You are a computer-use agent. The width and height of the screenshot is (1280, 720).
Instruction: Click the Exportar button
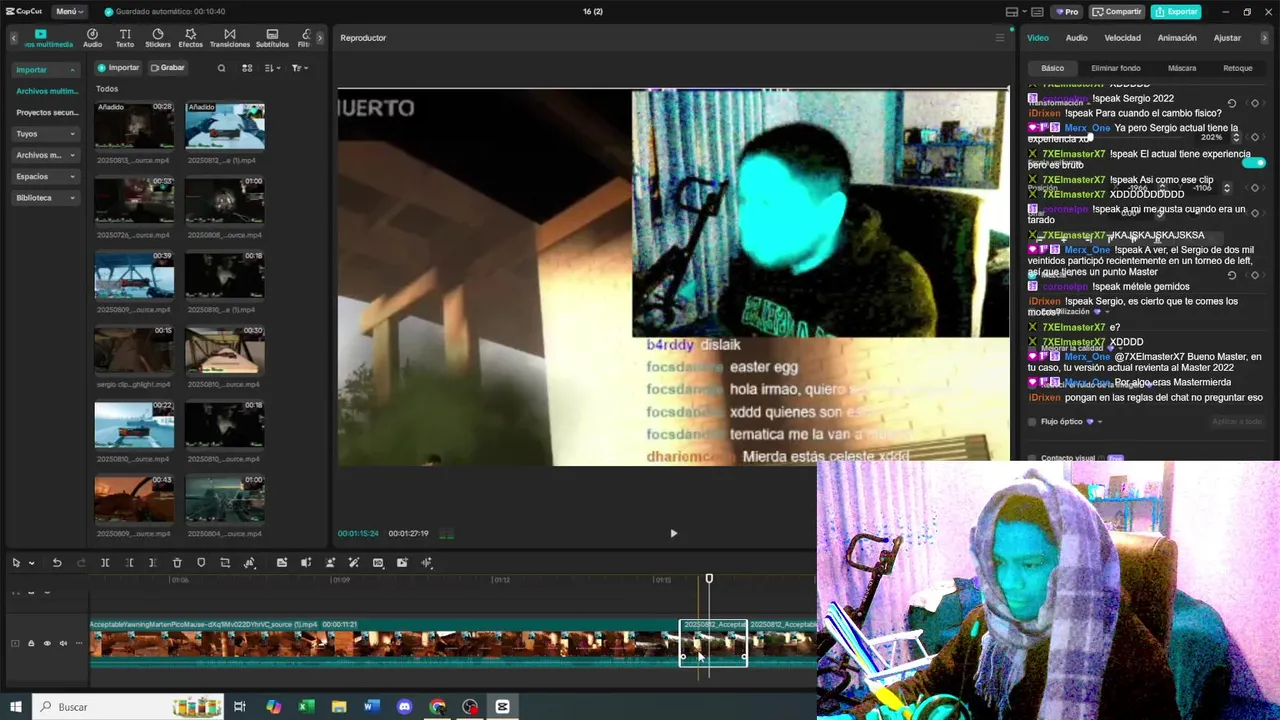point(1176,12)
